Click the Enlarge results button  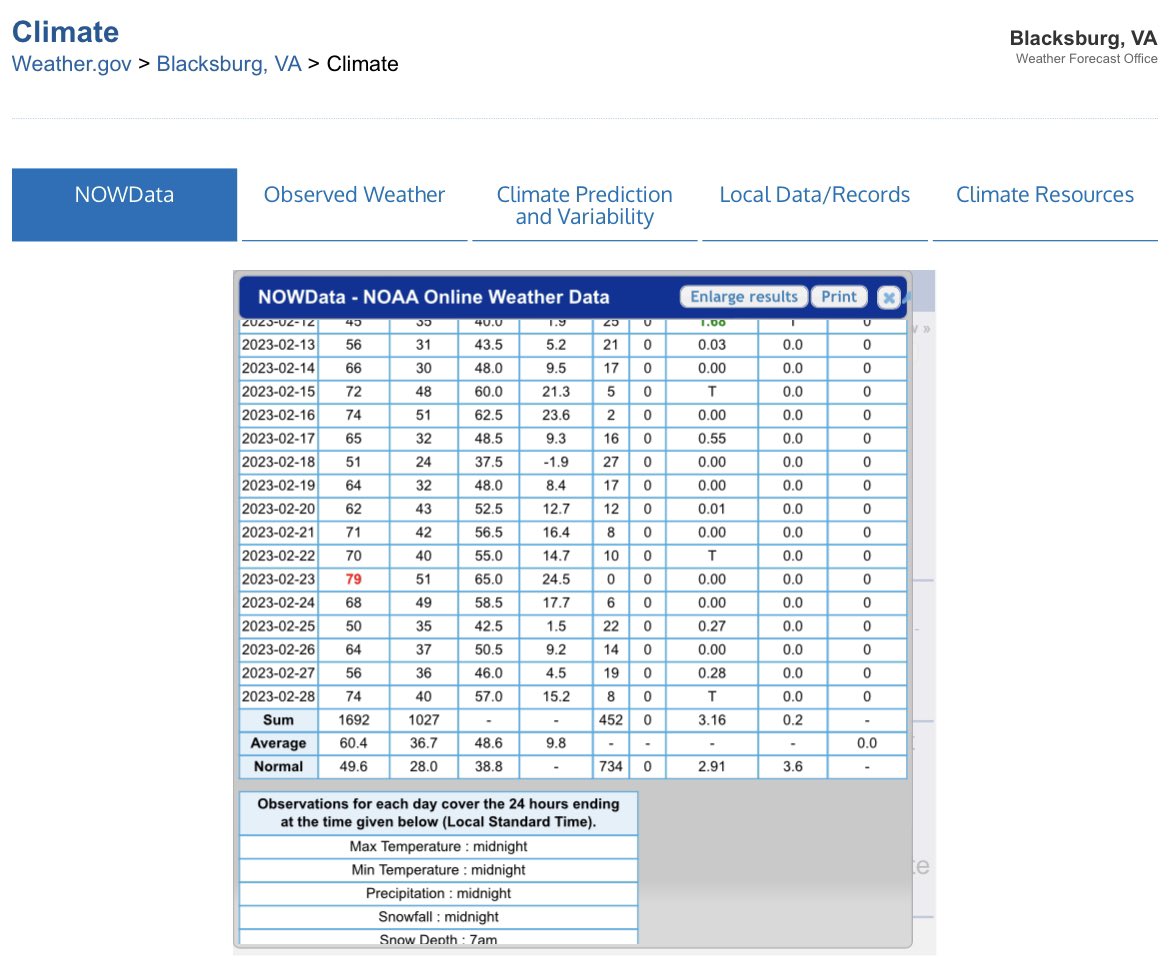pyautogui.click(x=743, y=297)
